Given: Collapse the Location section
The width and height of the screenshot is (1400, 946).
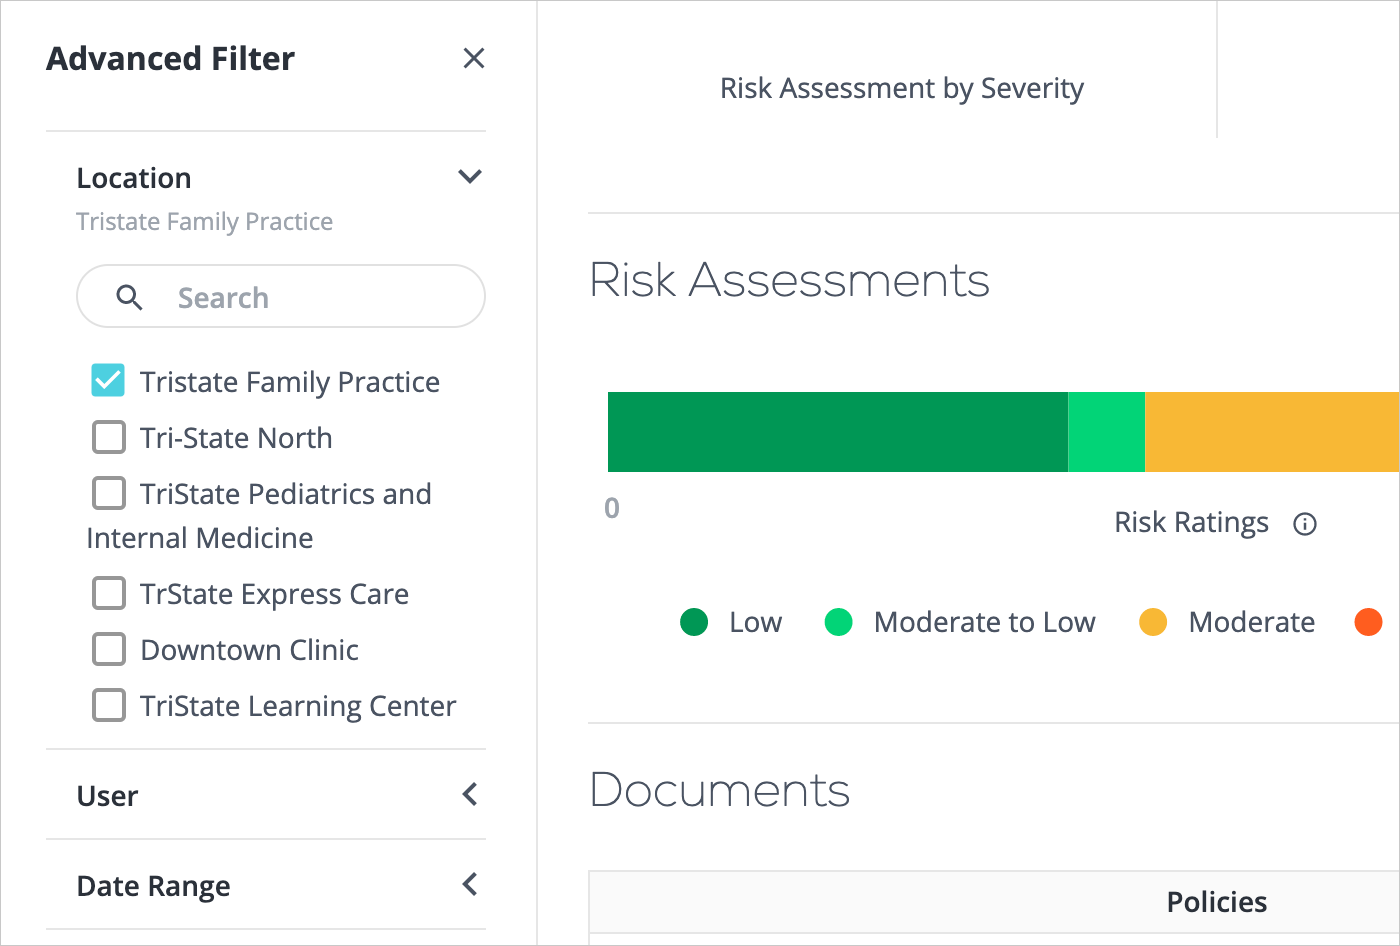Looking at the screenshot, I should click(470, 176).
